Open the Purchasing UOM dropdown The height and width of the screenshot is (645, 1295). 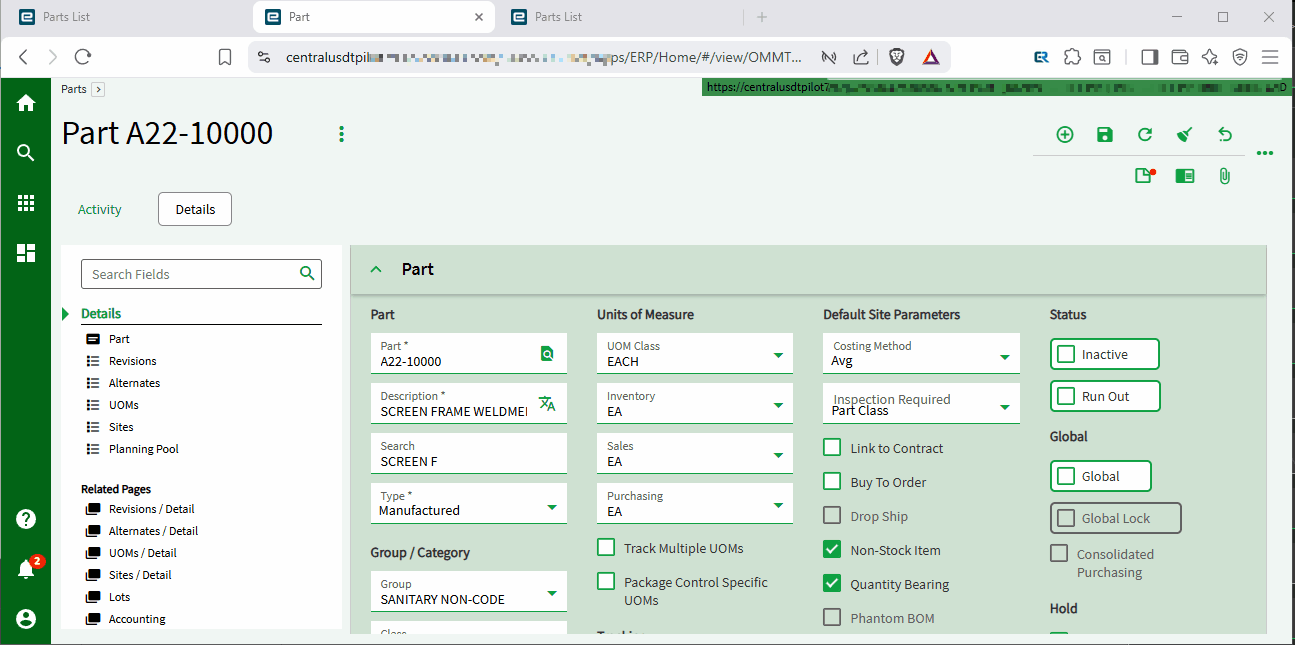tap(695, 503)
